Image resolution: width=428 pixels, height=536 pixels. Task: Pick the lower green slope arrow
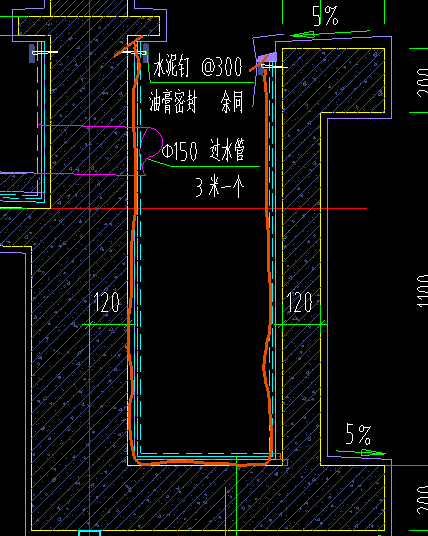[x=361, y=453]
